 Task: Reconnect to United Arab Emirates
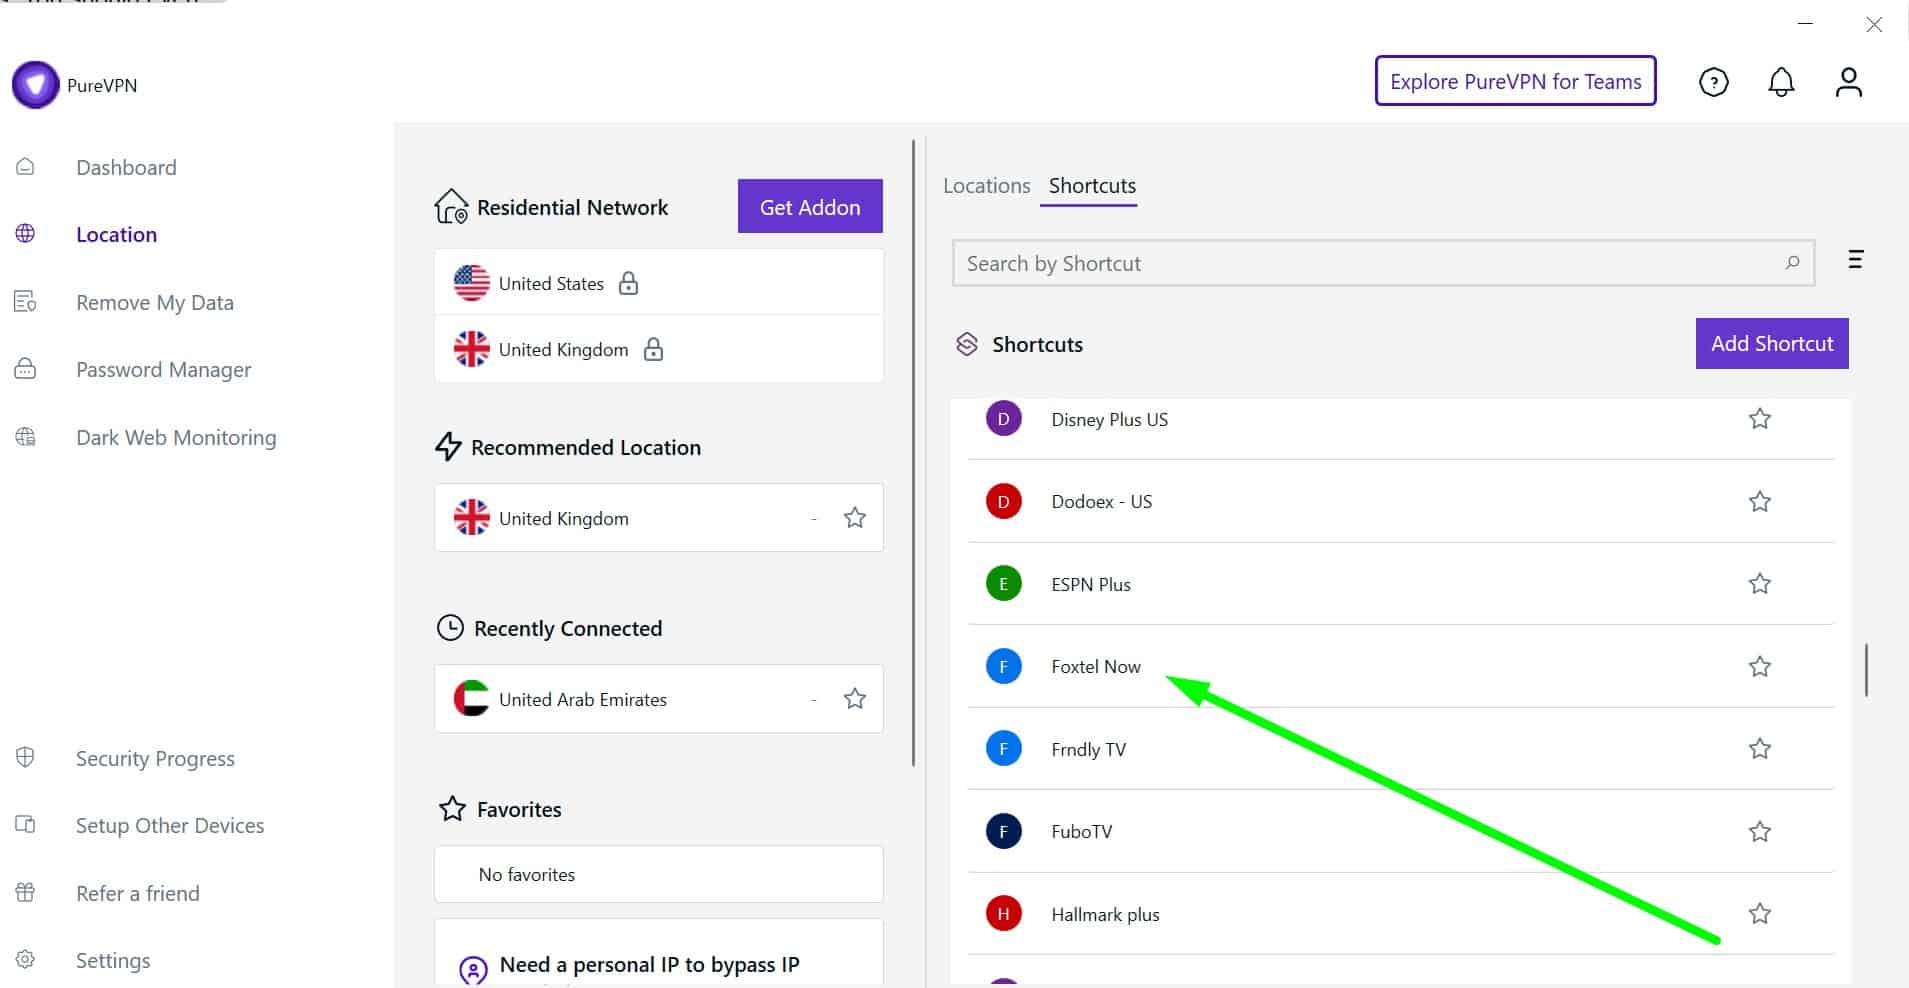tap(659, 699)
